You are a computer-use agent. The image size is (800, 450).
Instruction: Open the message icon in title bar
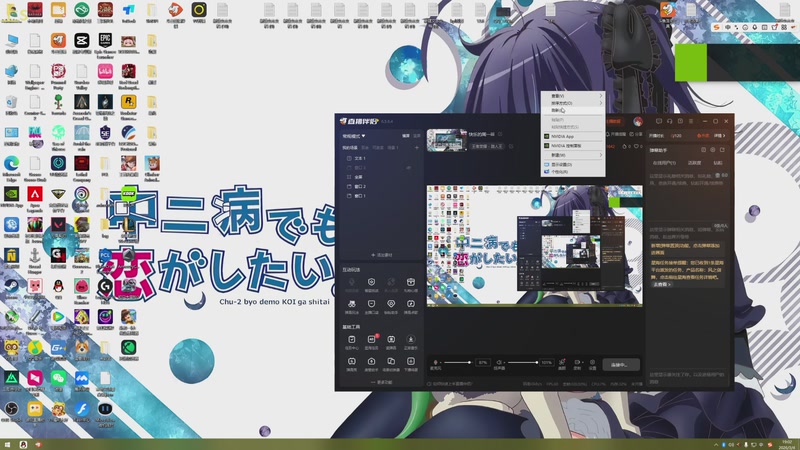[659, 121]
